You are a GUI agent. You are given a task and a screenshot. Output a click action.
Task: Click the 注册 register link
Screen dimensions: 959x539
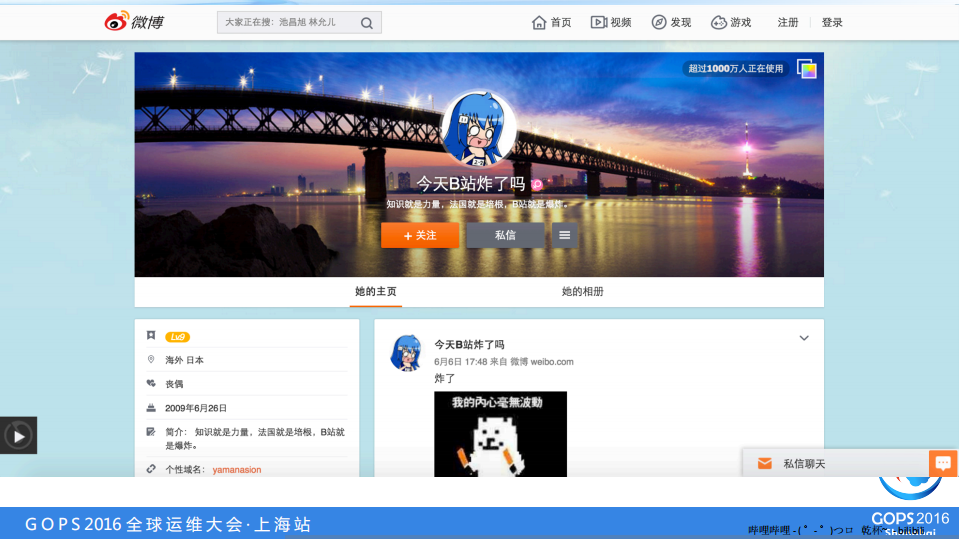(x=788, y=22)
